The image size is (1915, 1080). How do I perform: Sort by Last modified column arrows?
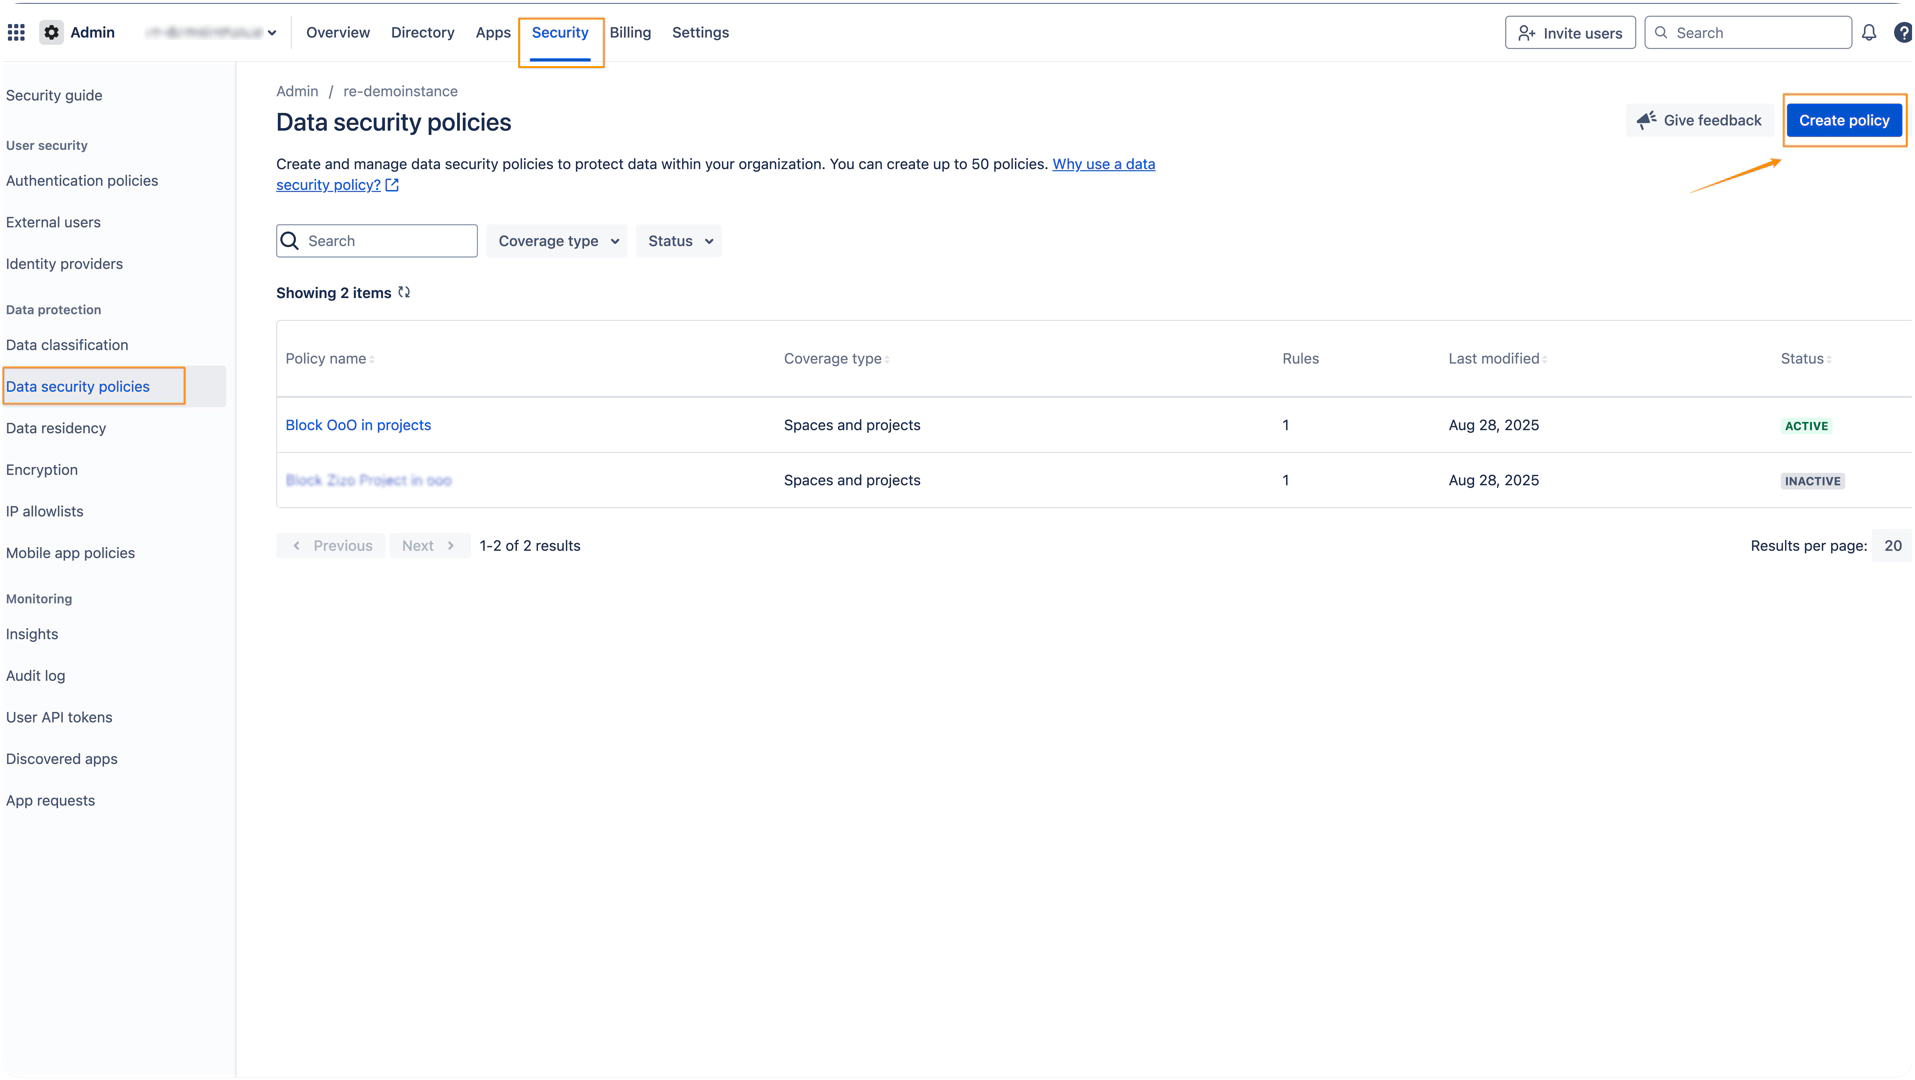pos(1545,360)
